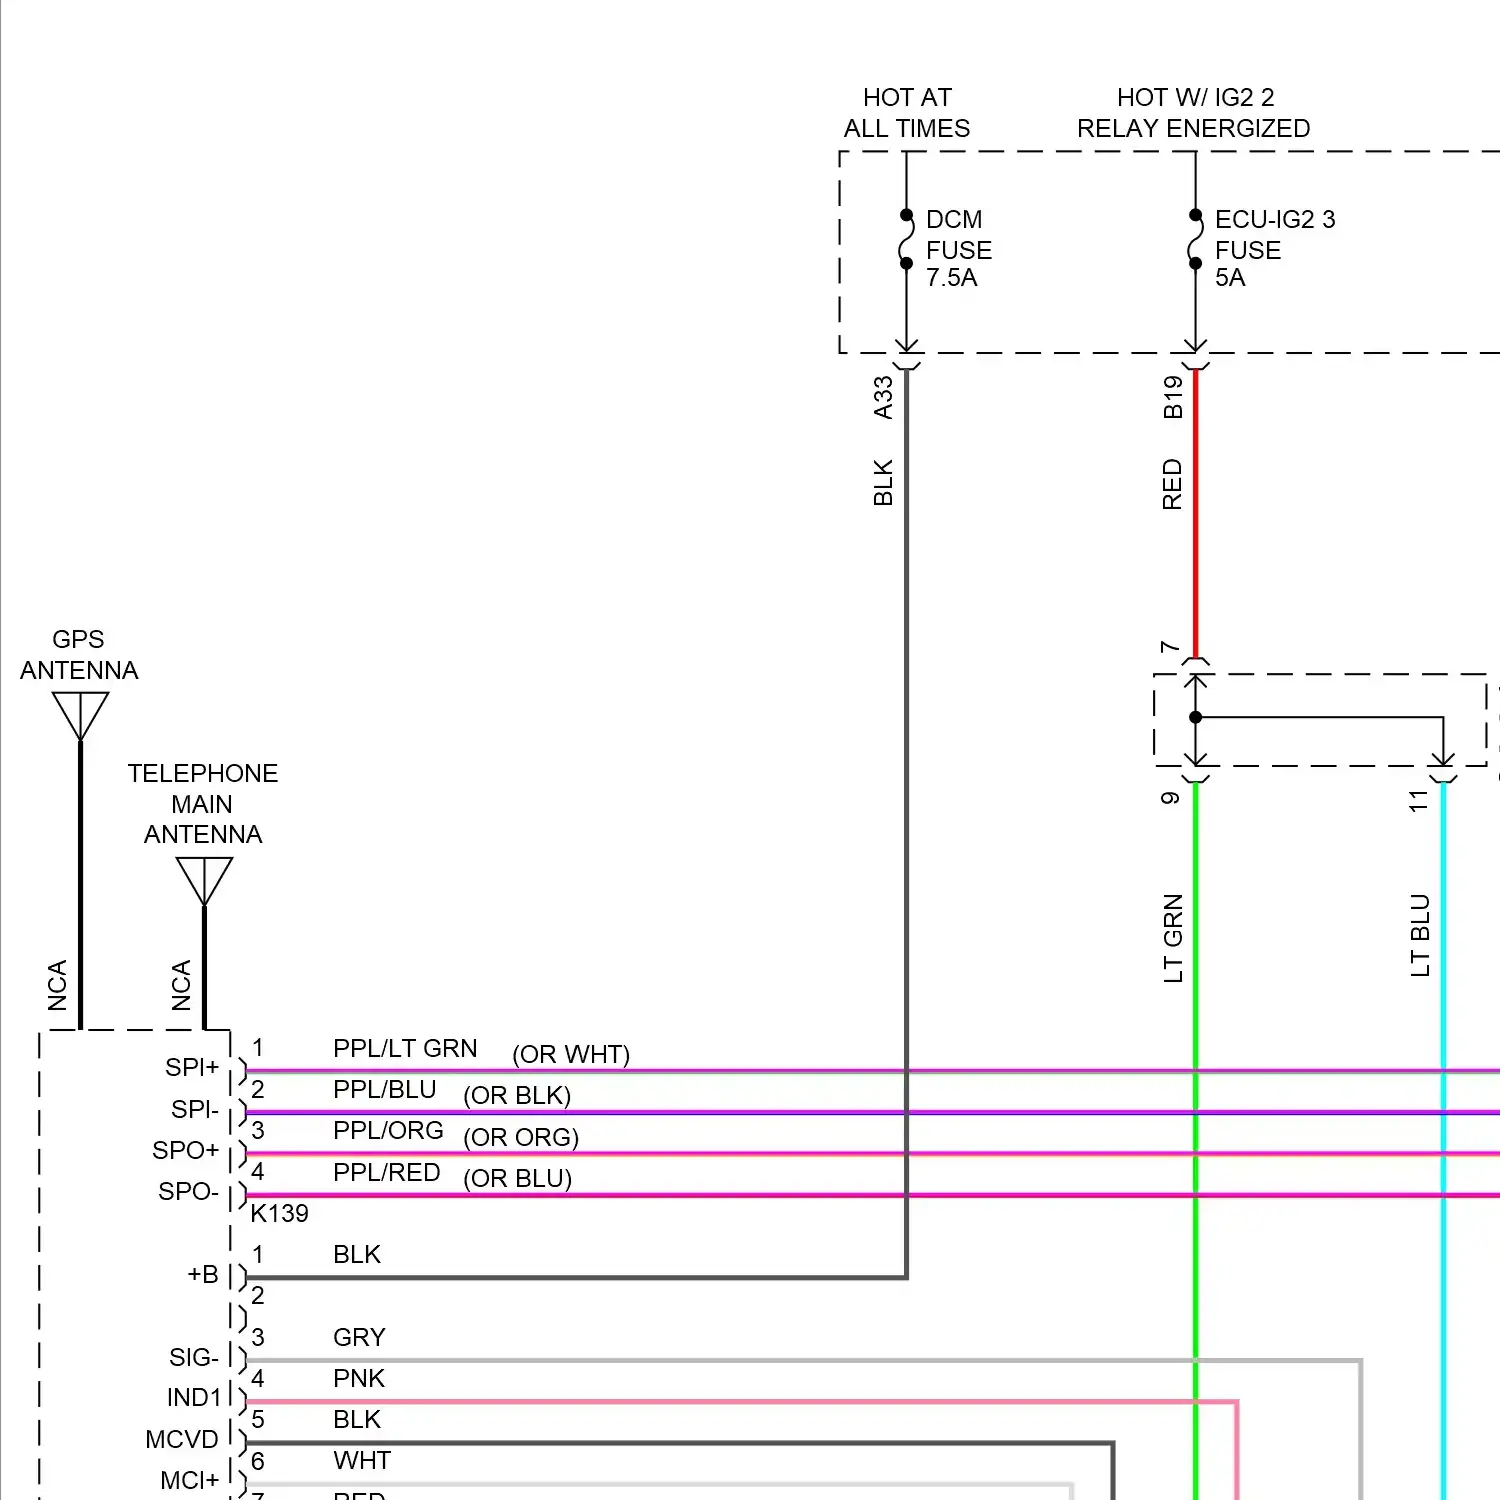Click the ECU-IG2 3 FUSE 5A label
1500x1500 pixels.
1275,249
